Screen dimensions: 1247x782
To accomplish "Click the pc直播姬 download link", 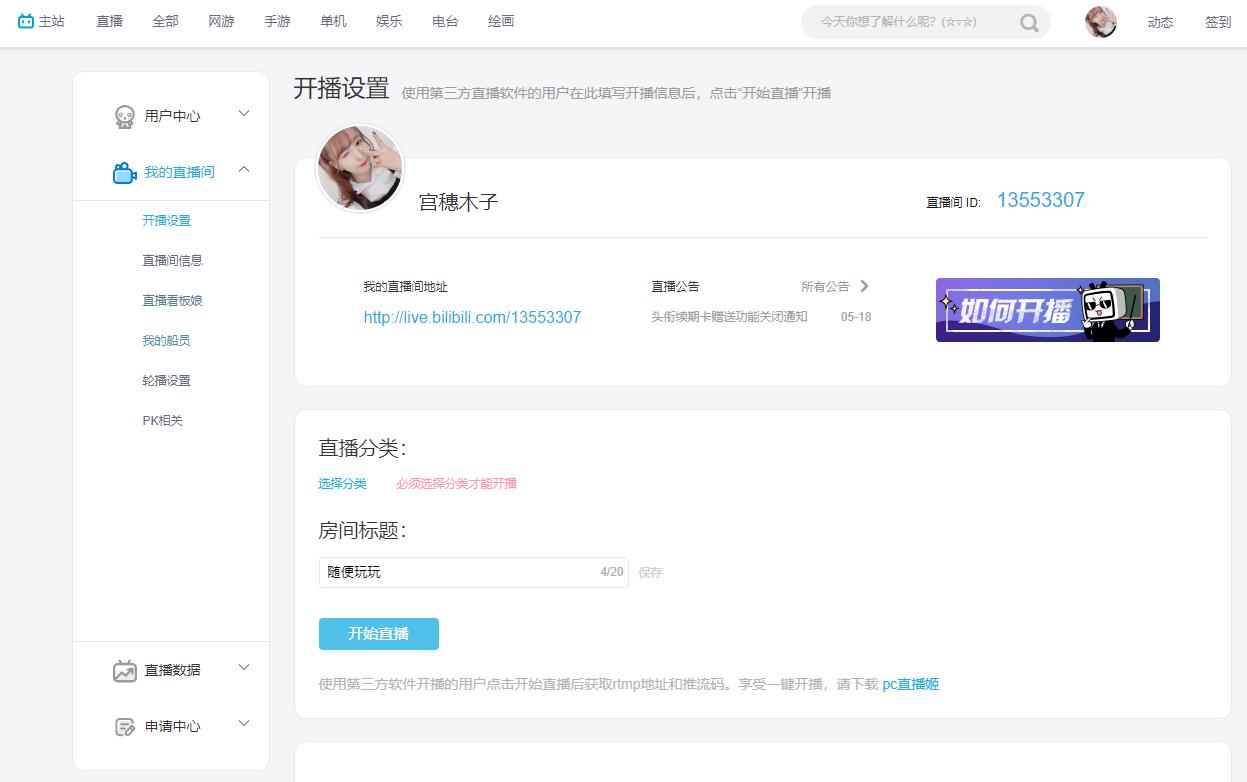I will coord(909,683).
